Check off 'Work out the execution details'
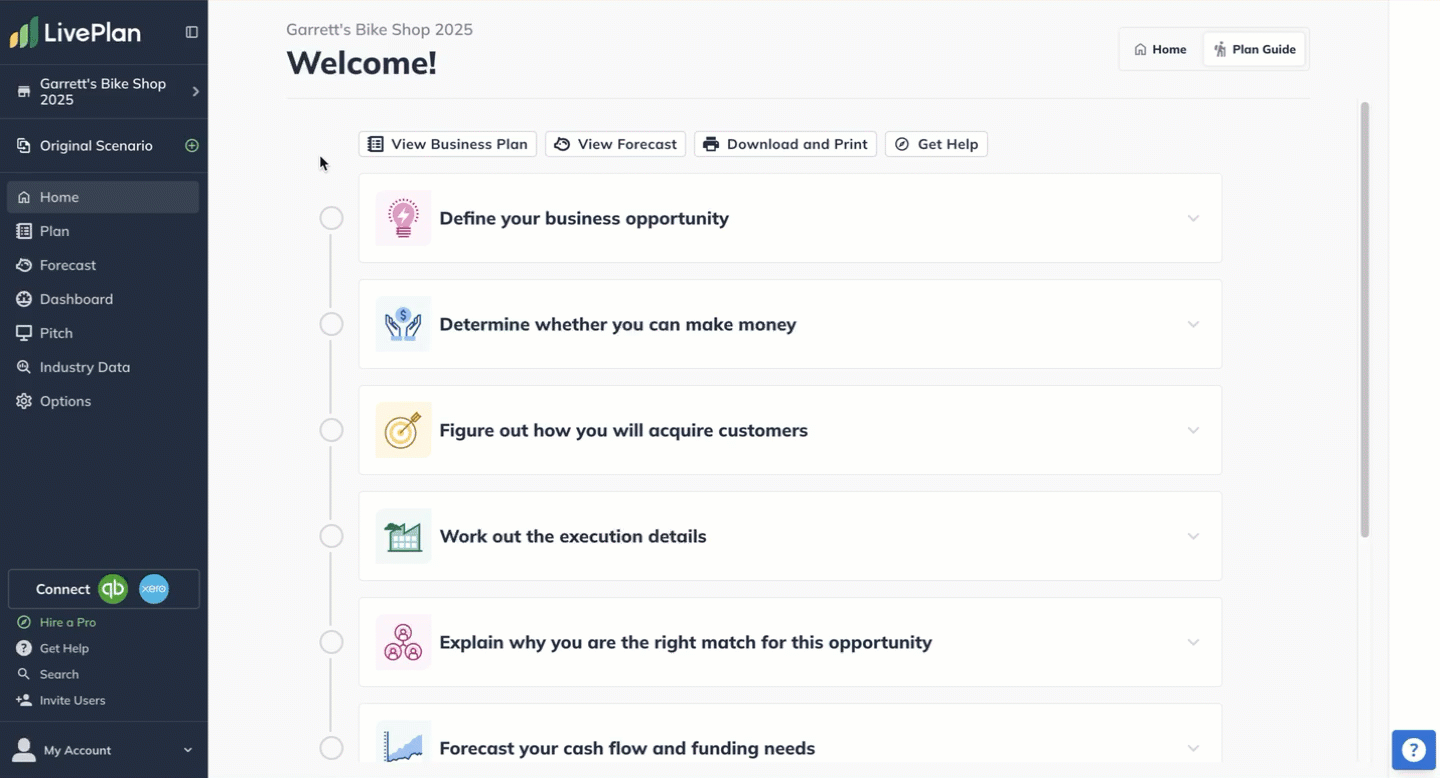This screenshot has width=1440, height=778. click(331, 535)
